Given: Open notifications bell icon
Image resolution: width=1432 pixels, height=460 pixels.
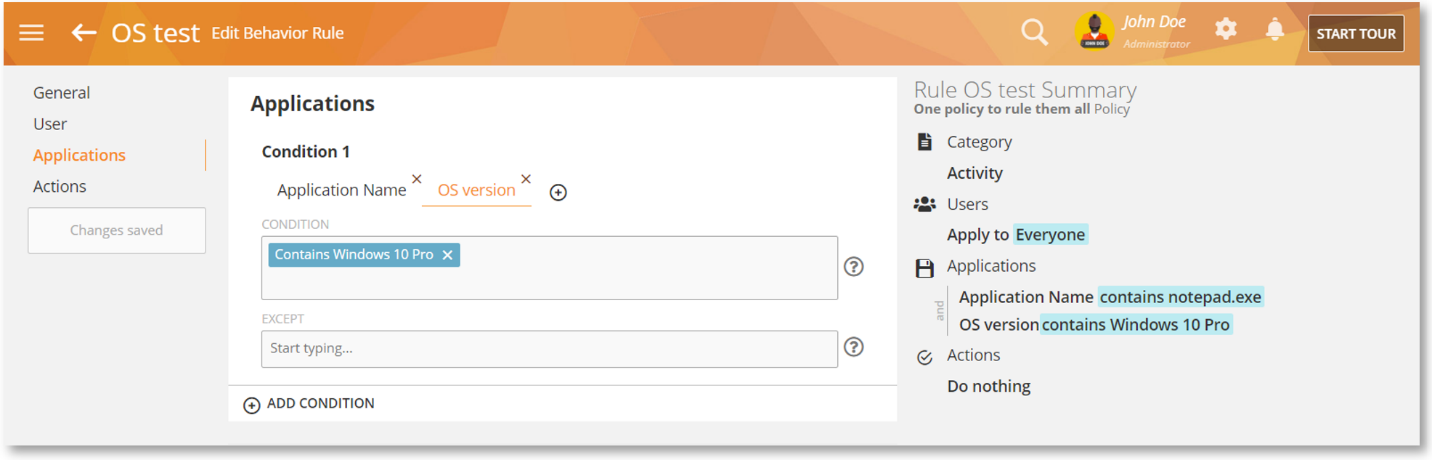Looking at the screenshot, I should pos(1275,30).
